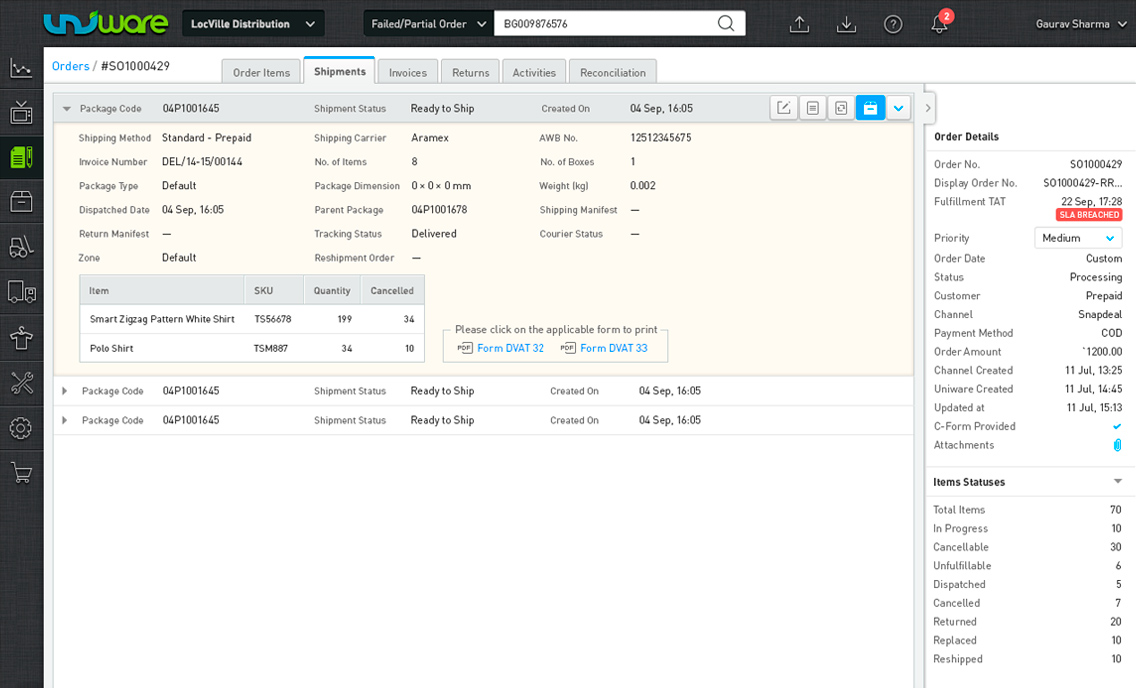The width and height of the screenshot is (1136, 688).
Task: Switch to the Invoices tab
Action: point(408,72)
